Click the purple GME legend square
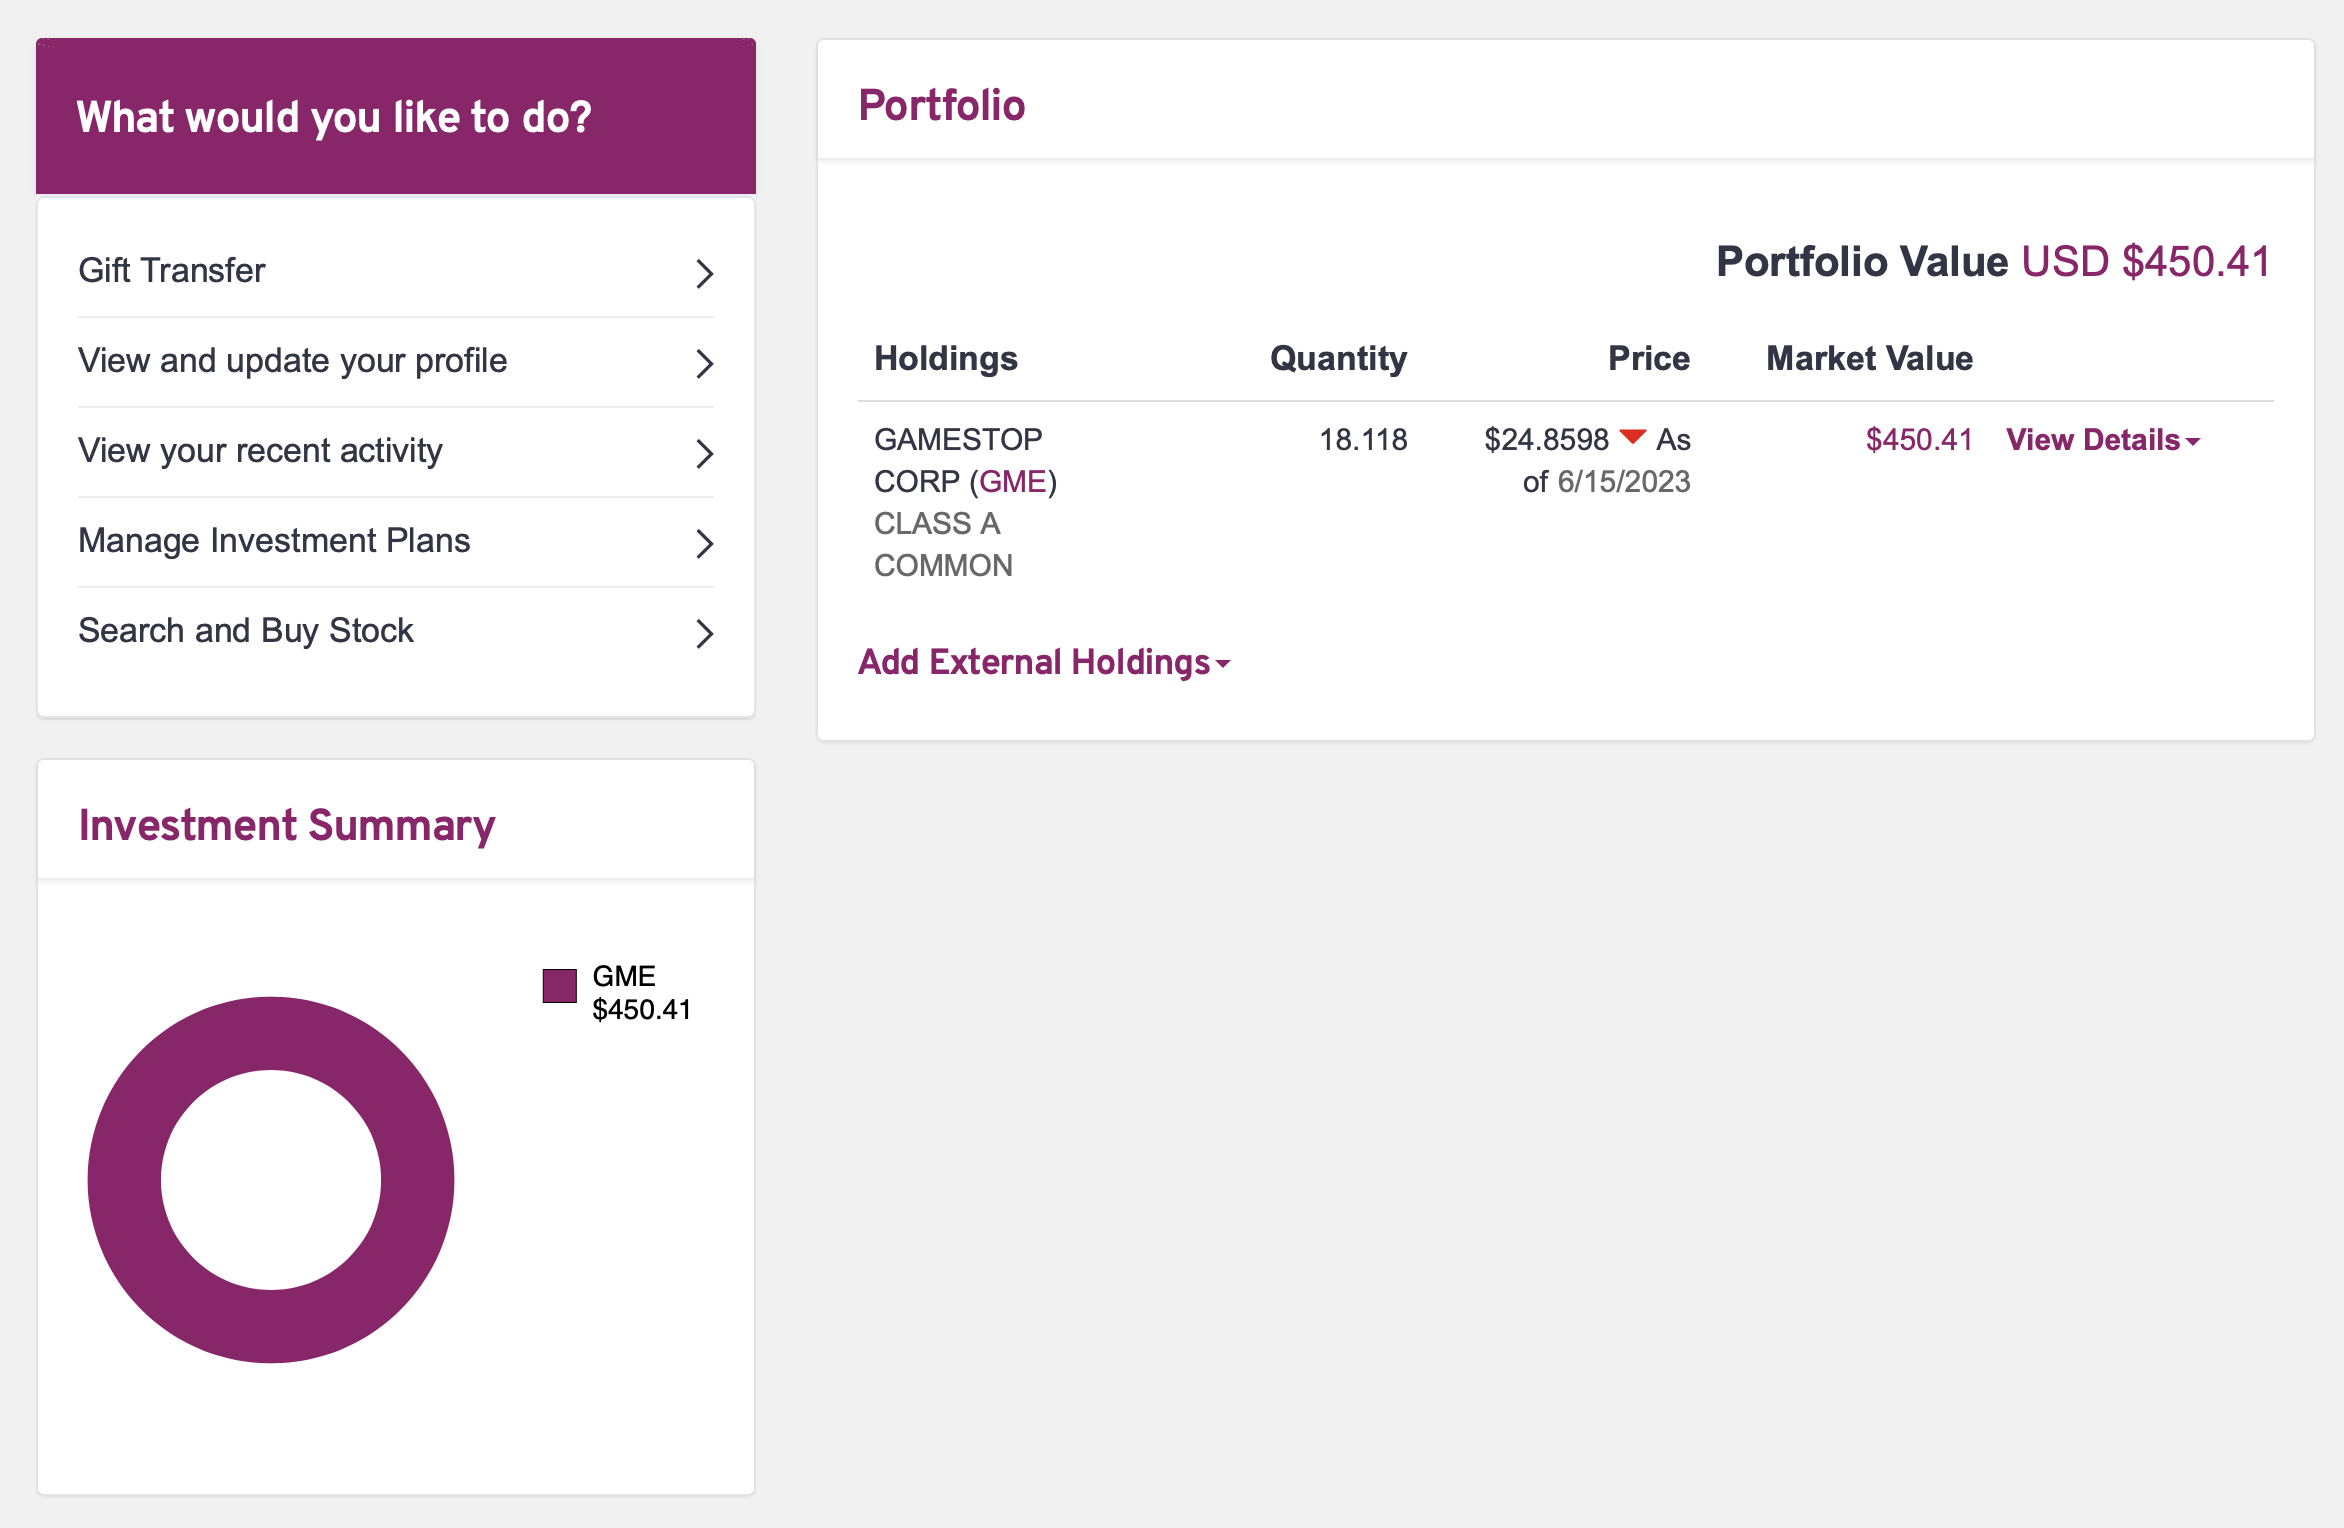This screenshot has width=2344, height=1528. (558, 987)
